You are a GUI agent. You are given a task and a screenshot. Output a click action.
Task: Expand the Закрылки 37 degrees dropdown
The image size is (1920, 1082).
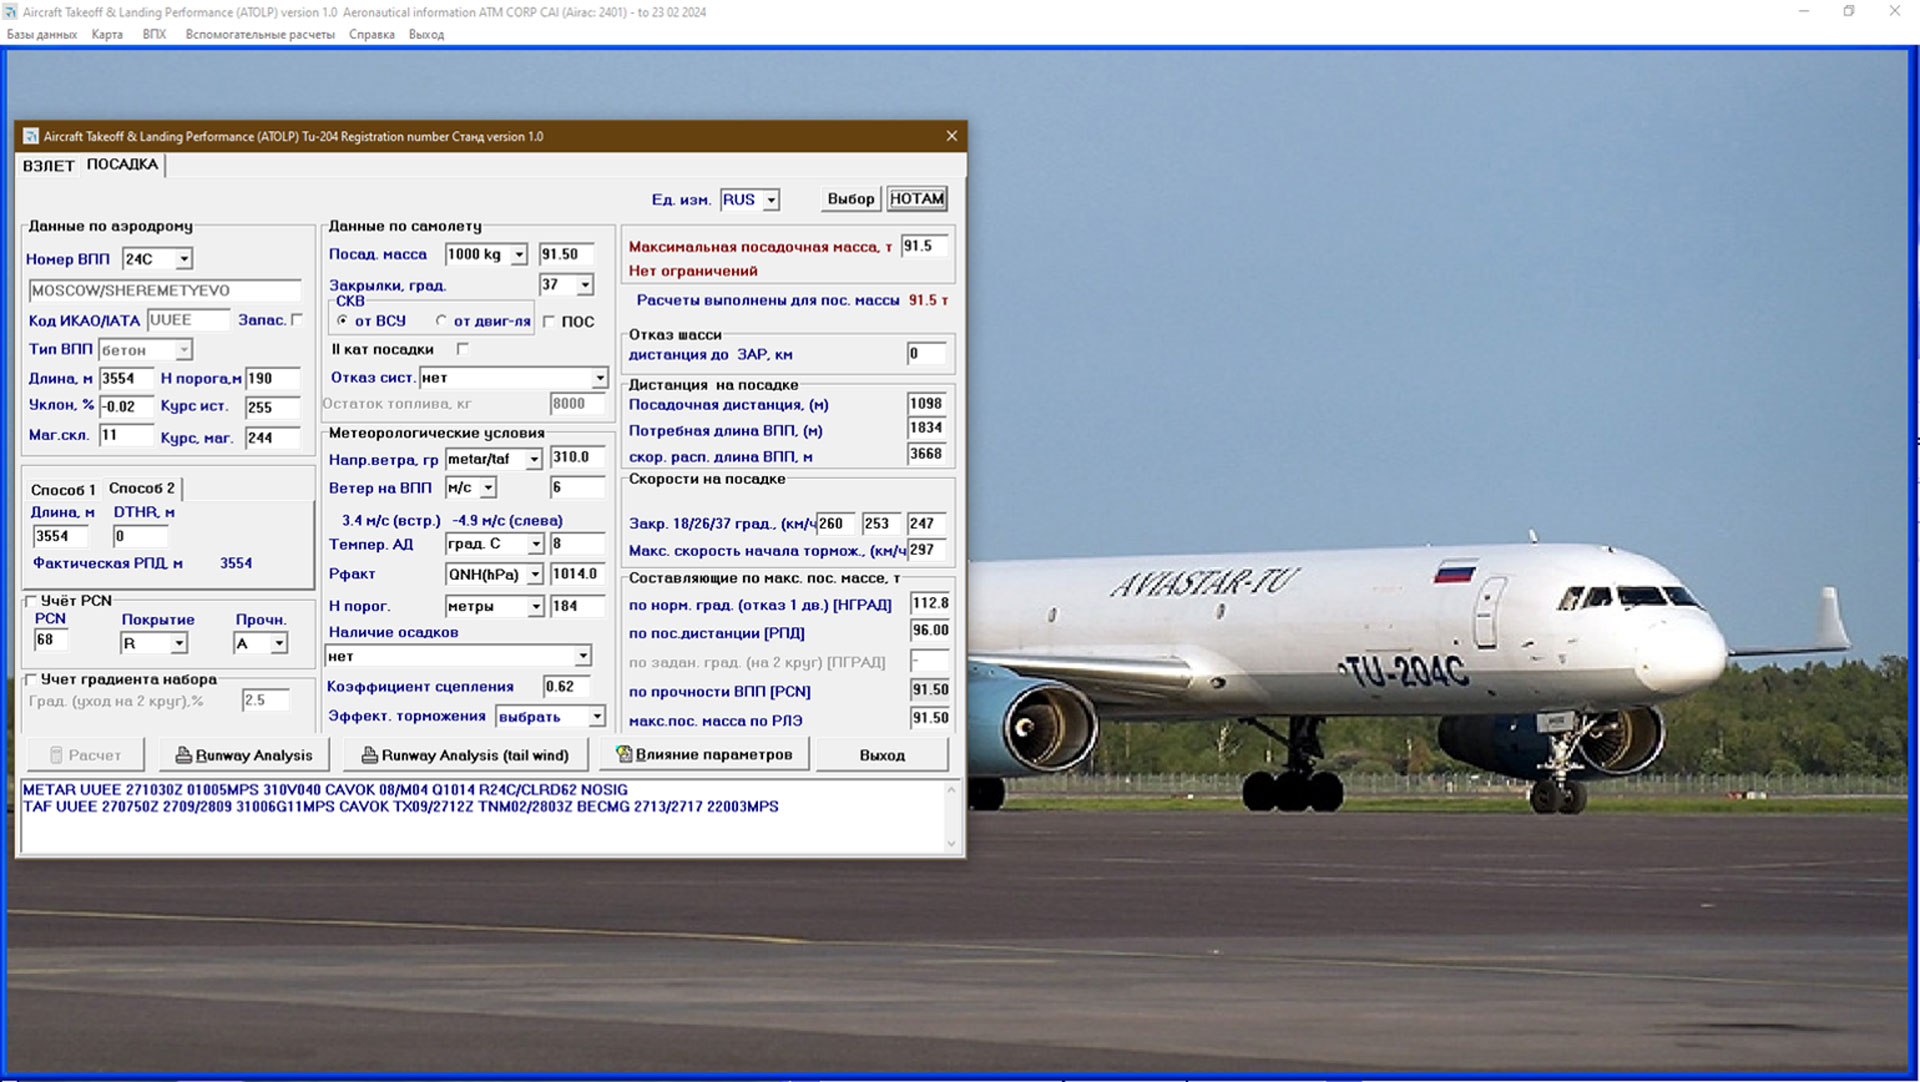[585, 285]
